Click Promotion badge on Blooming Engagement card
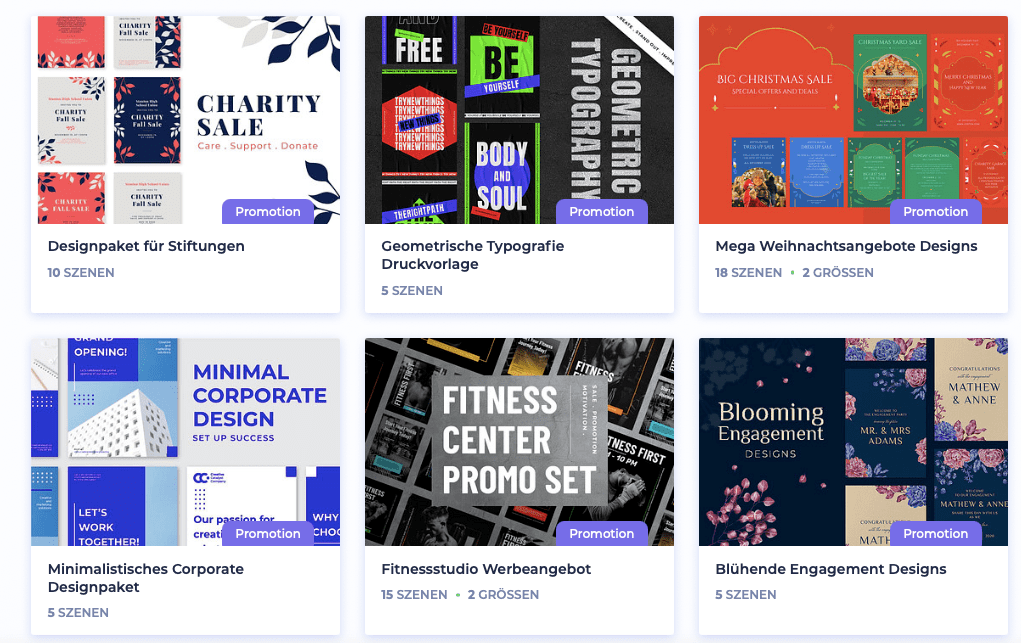 coord(936,534)
